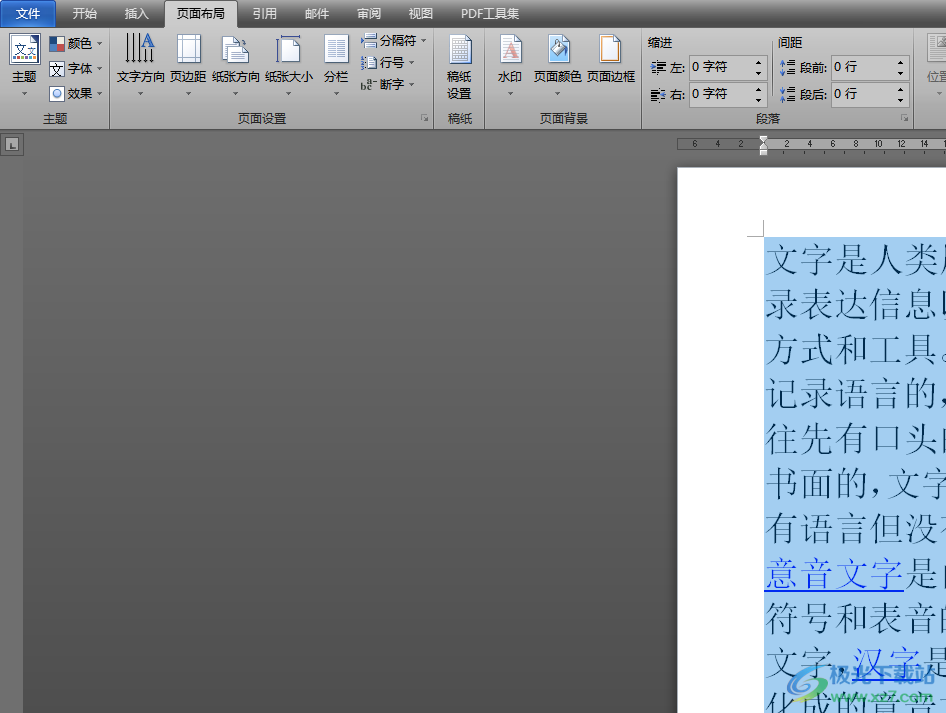This screenshot has height=713, width=946.
Task: Expand the 水印 dropdown arrow
Action: point(510,93)
